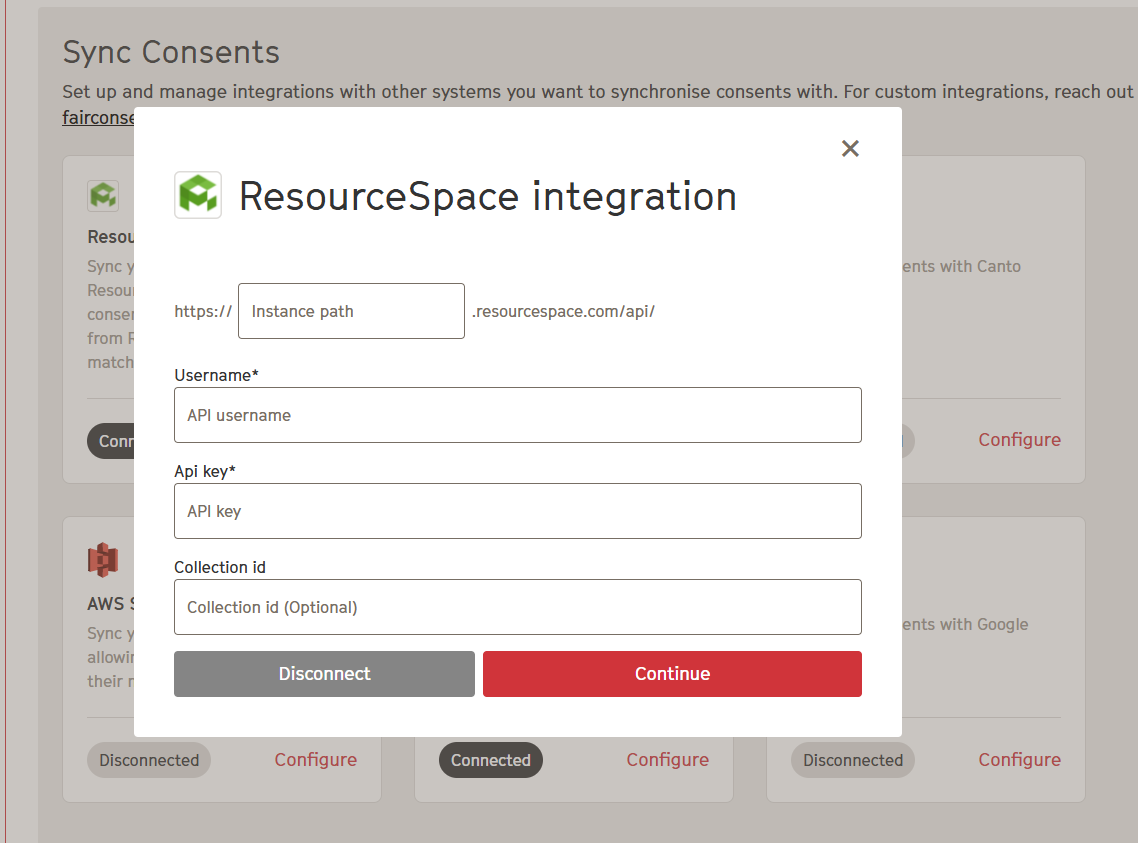Open Configure for the Canto integration card
The height and width of the screenshot is (843, 1138).
click(x=1019, y=440)
